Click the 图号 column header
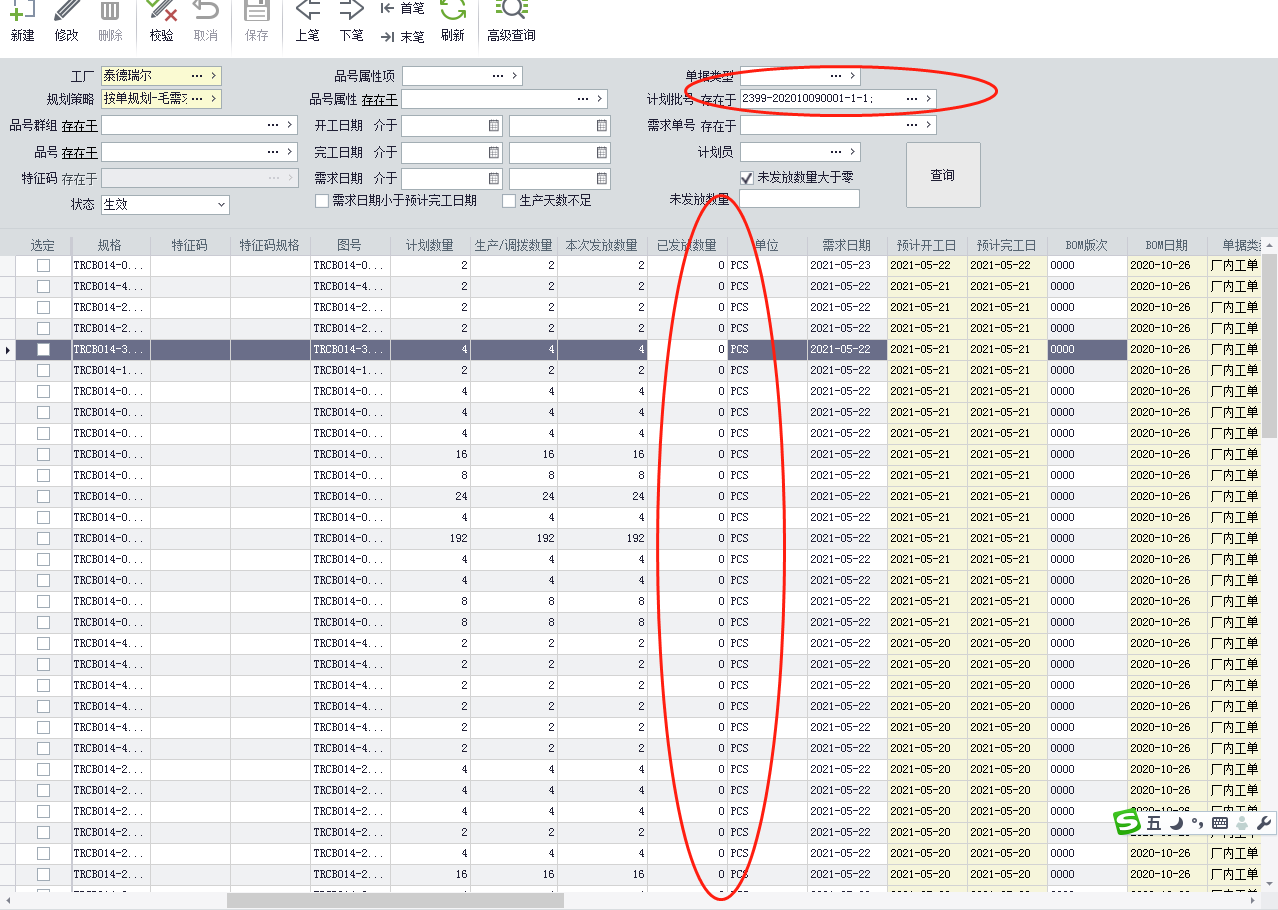This screenshot has height=910, width=1278. [x=350, y=245]
